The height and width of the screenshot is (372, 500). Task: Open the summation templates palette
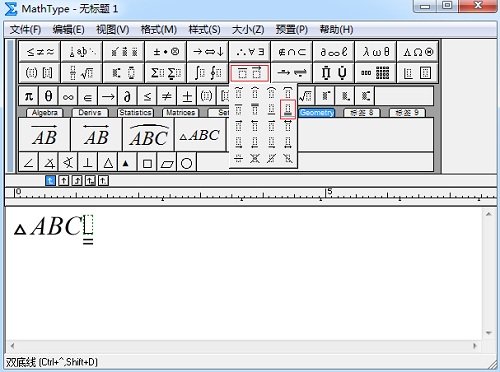coord(166,73)
